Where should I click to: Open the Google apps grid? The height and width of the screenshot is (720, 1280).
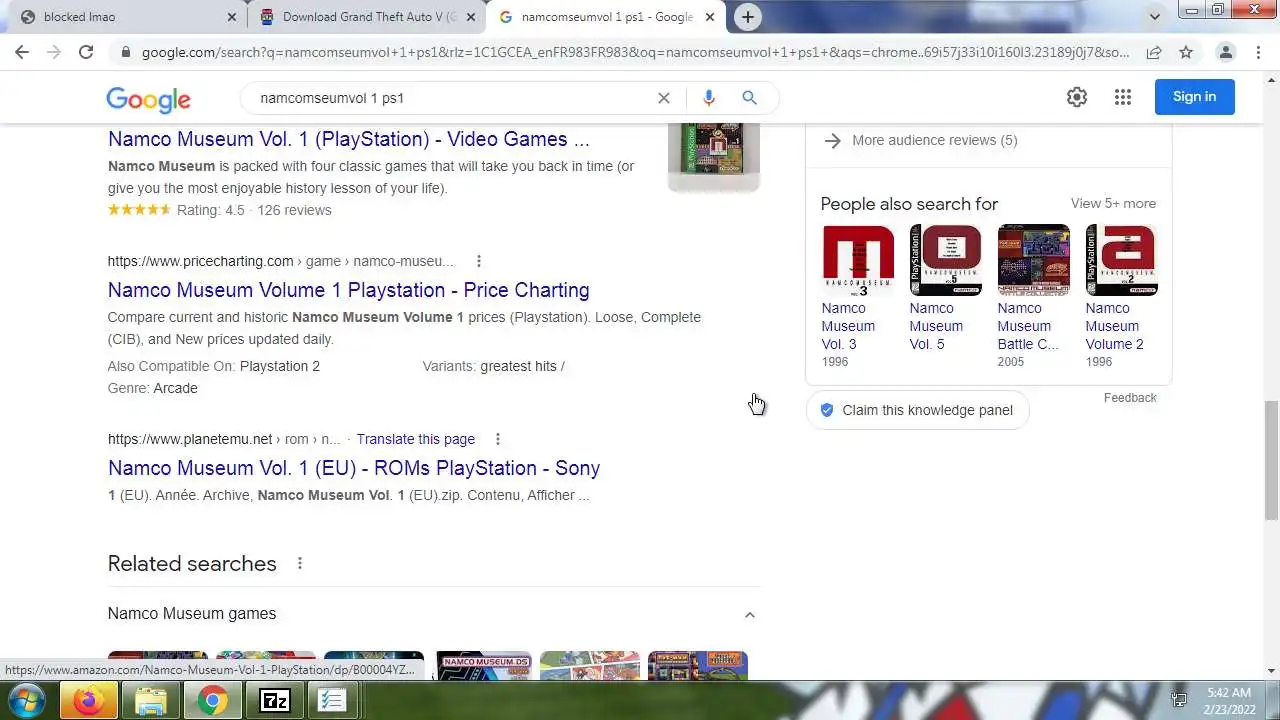pos(1122,97)
